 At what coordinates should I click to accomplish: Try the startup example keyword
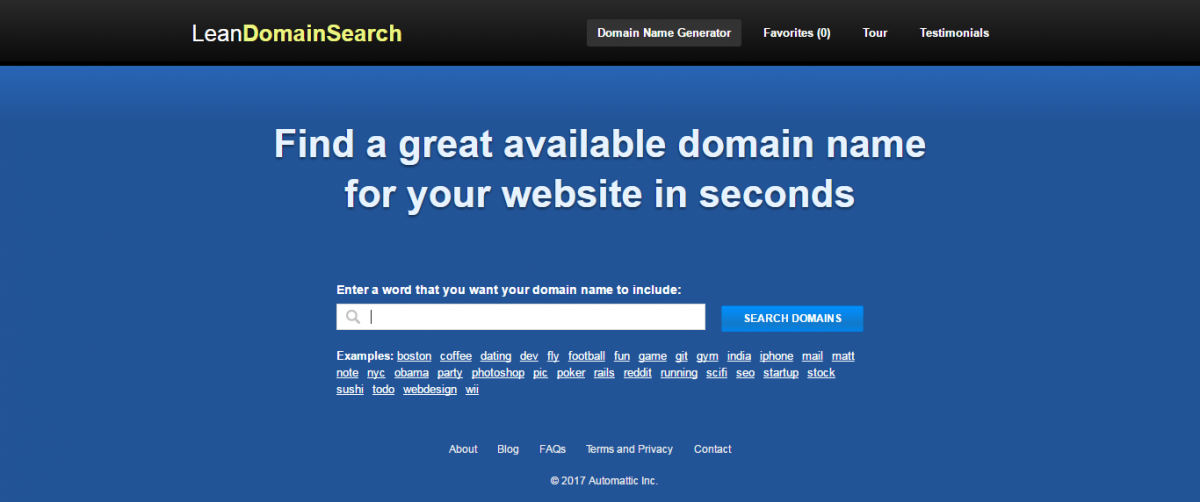tap(781, 373)
